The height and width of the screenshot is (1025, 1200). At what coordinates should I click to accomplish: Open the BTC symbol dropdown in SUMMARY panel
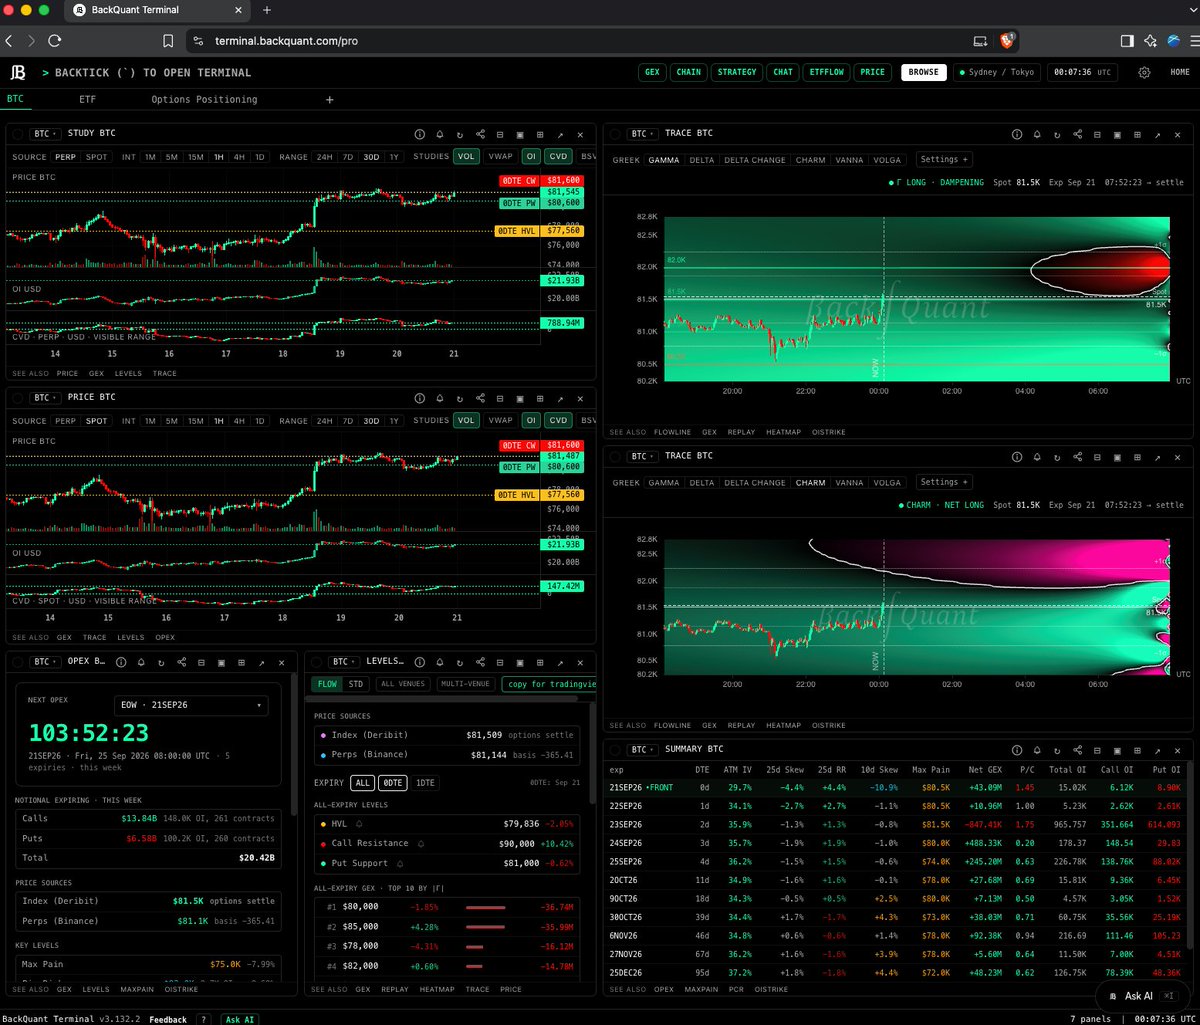click(640, 749)
